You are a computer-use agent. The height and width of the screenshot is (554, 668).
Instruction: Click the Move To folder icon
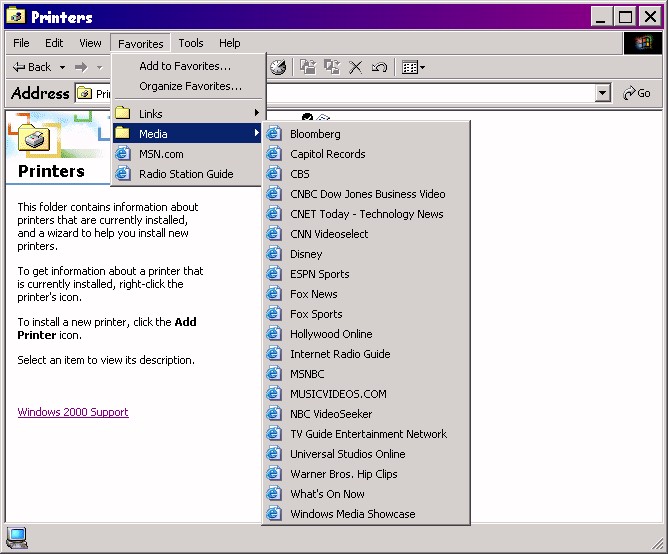(308, 67)
